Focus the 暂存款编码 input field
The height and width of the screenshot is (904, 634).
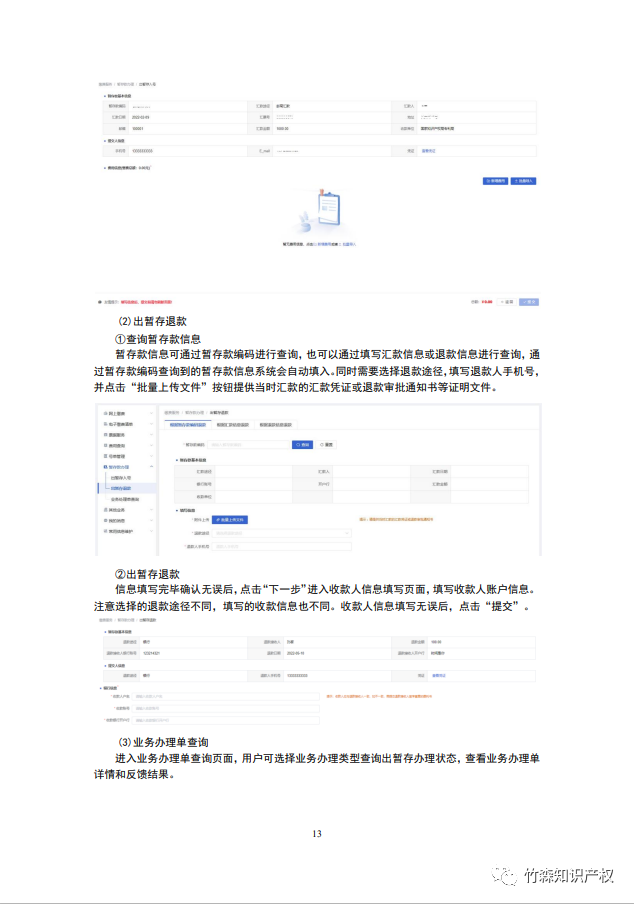pos(248,445)
